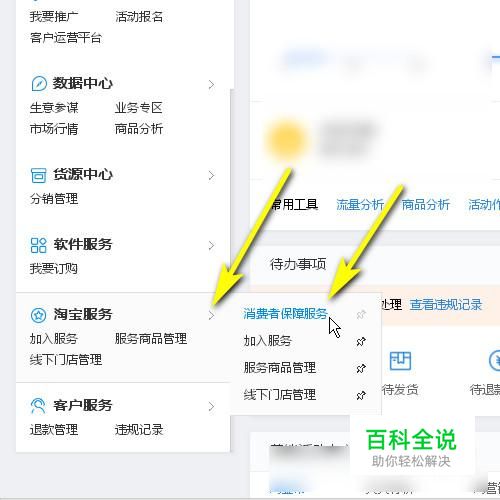
Task: Go to 退款管理 under 客户服务
Action: [54, 430]
